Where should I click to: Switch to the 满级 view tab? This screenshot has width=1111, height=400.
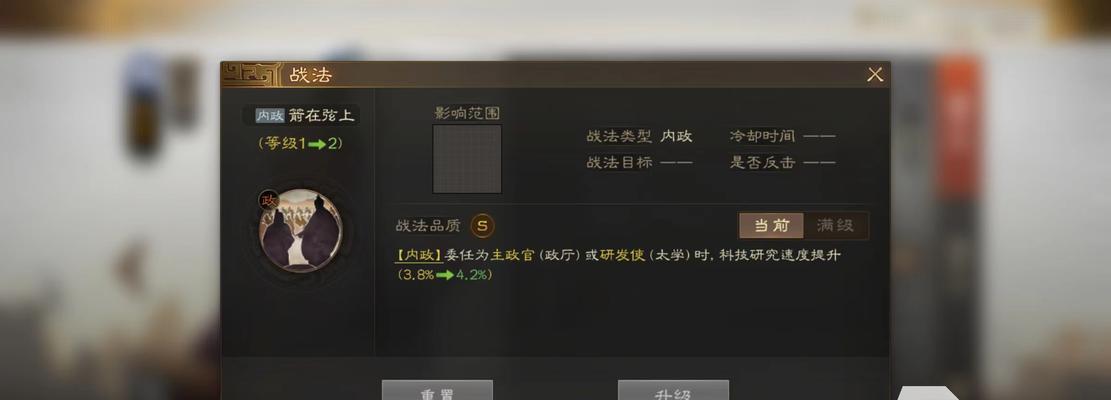(835, 226)
